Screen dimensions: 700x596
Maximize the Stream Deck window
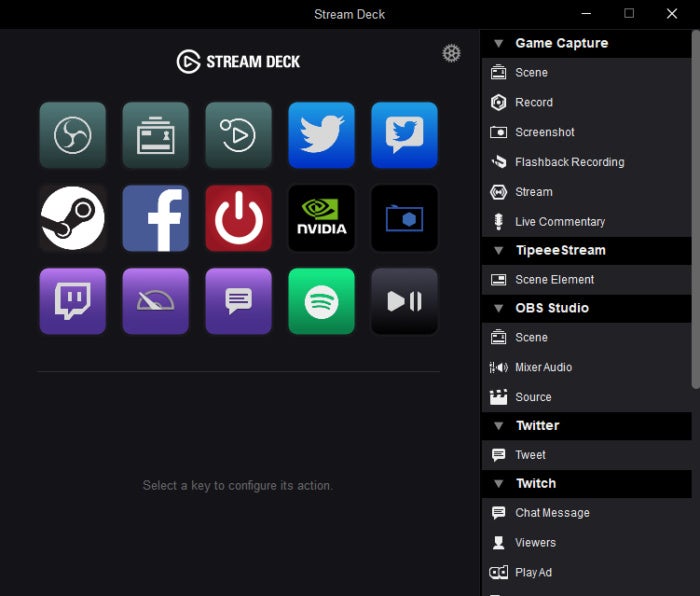[629, 13]
